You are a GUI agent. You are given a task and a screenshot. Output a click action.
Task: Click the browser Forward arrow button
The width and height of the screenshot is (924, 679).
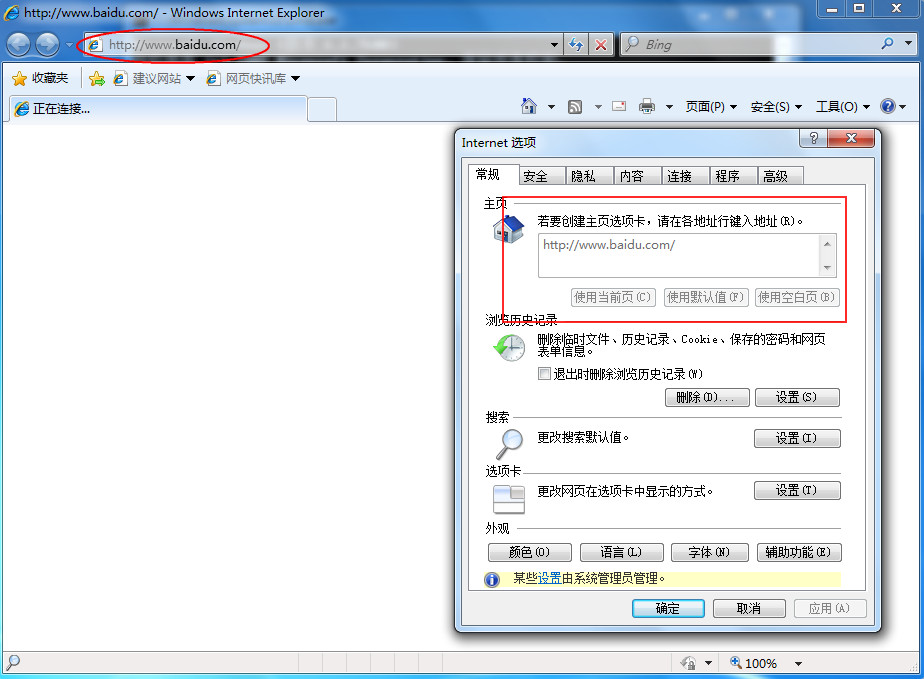[x=48, y=45]
